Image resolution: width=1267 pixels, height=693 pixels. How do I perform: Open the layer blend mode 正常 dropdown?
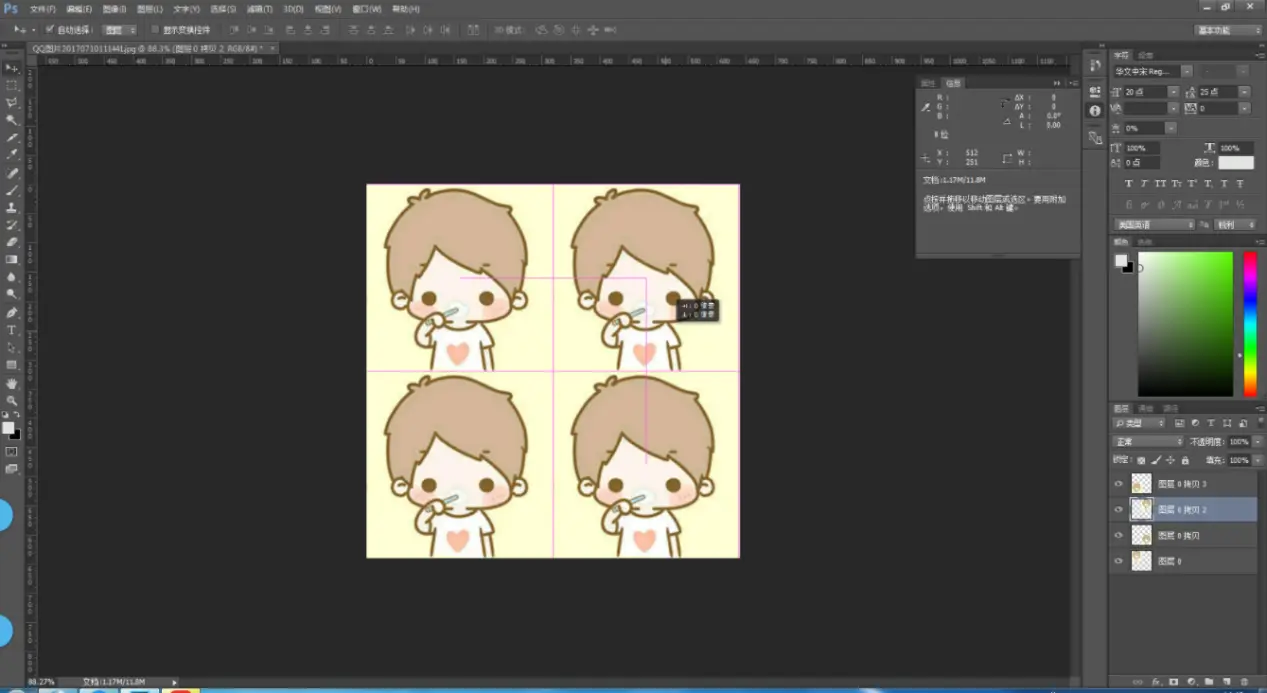pos(1149,442)
